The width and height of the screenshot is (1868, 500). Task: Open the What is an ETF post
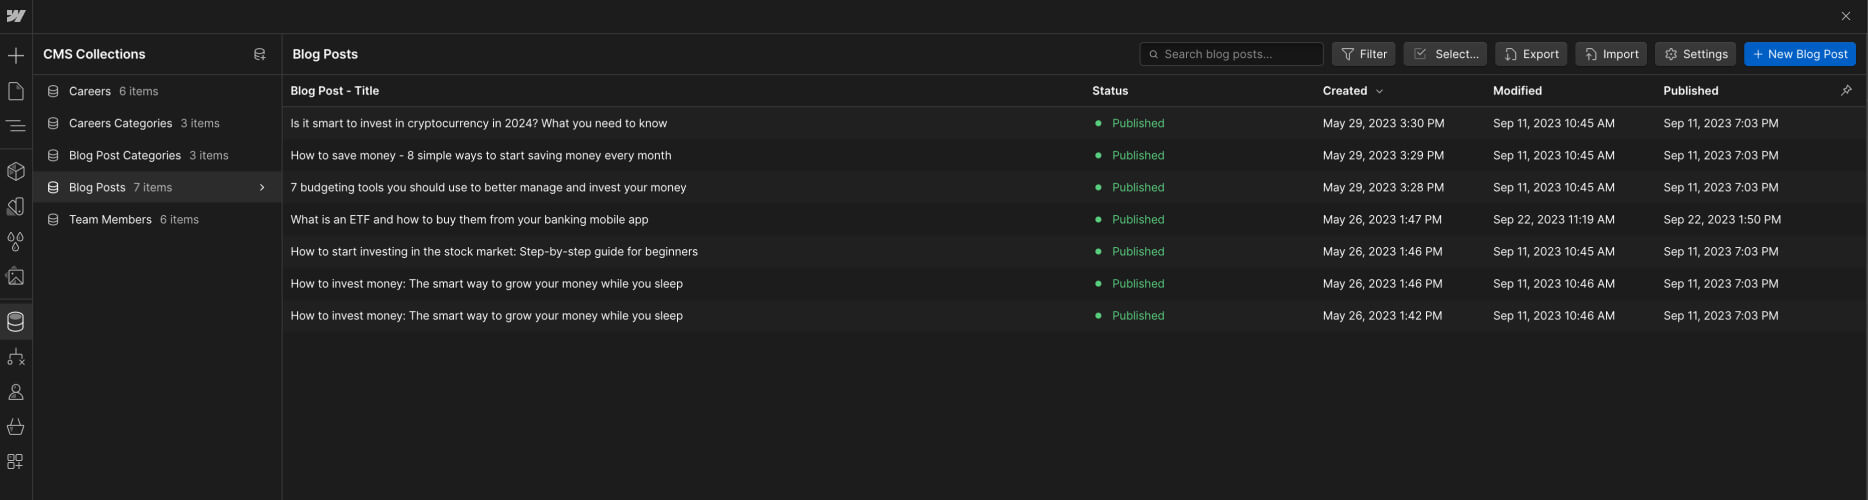[469, 219]
